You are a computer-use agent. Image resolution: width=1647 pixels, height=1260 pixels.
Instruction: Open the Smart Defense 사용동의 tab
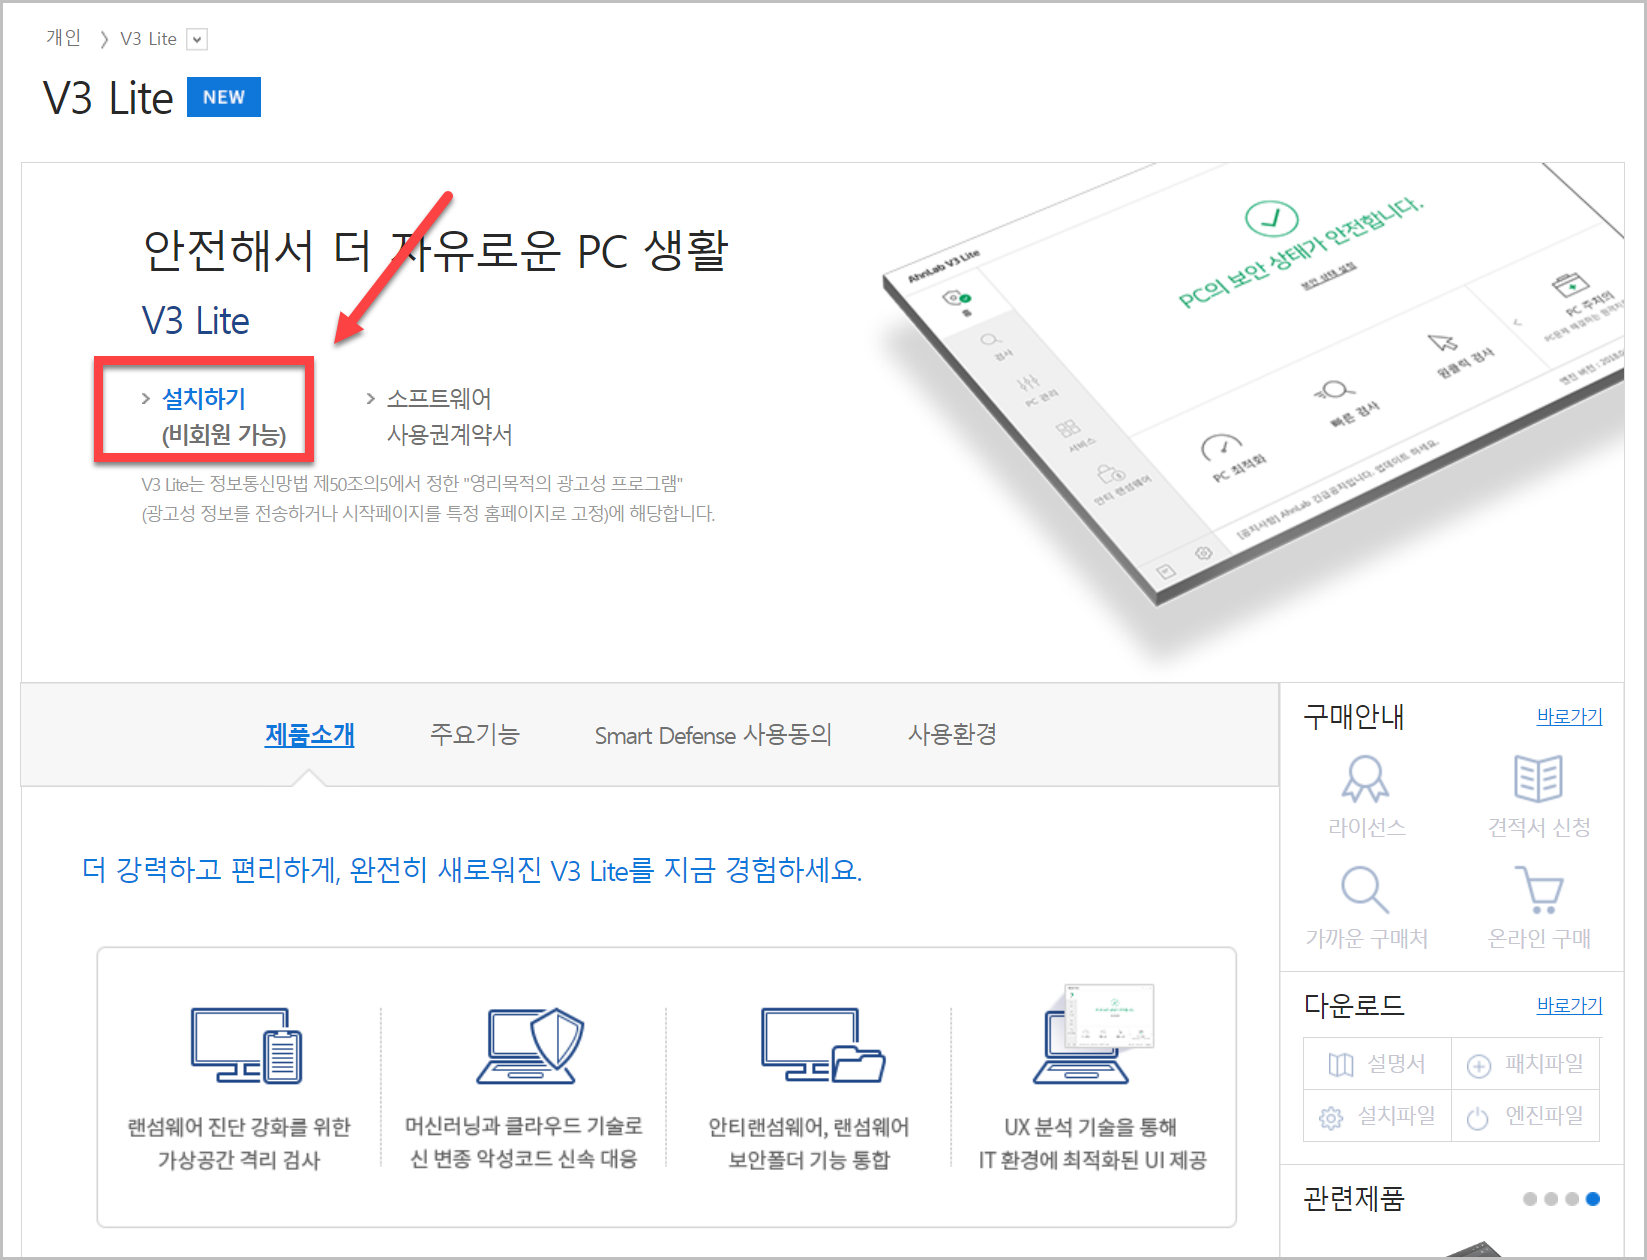pyautogui.click(x=713, y=735)
